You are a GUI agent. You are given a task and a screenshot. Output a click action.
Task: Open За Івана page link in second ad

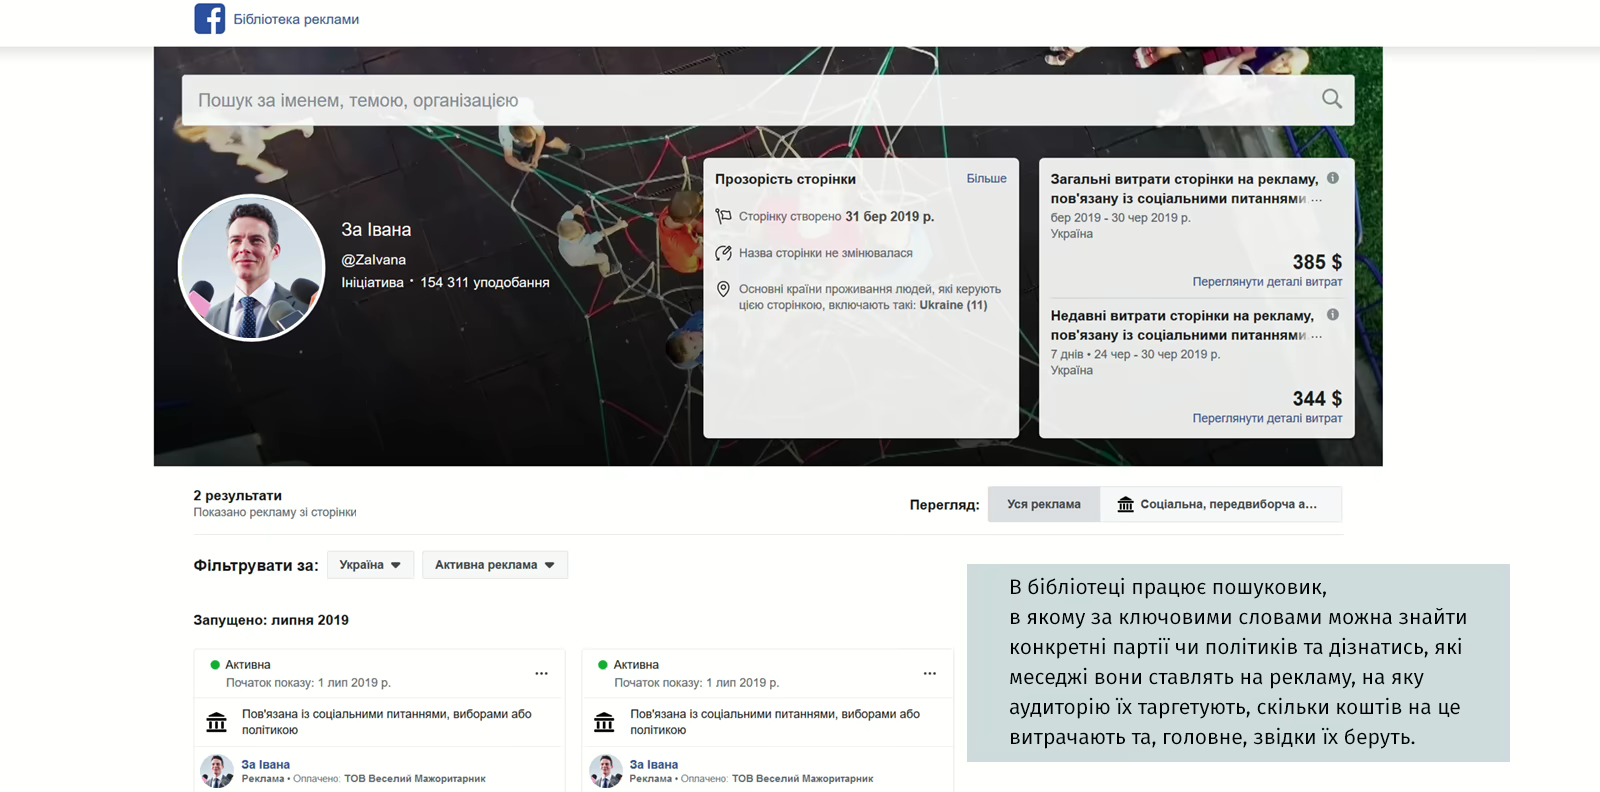point(653,764)
